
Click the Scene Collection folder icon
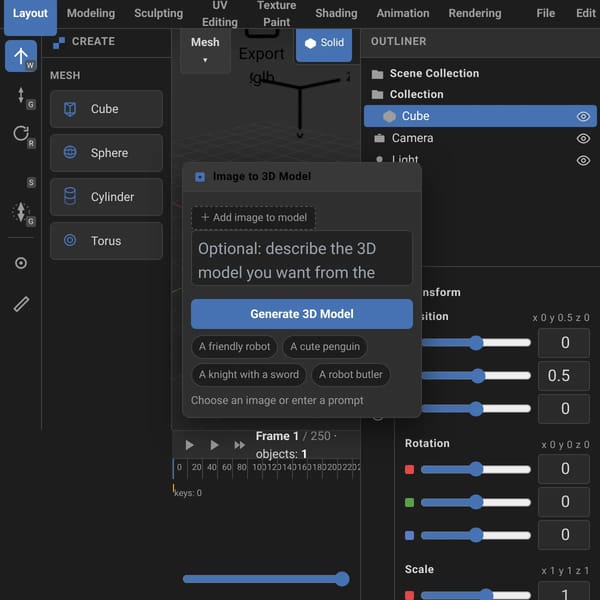point(378,74)
